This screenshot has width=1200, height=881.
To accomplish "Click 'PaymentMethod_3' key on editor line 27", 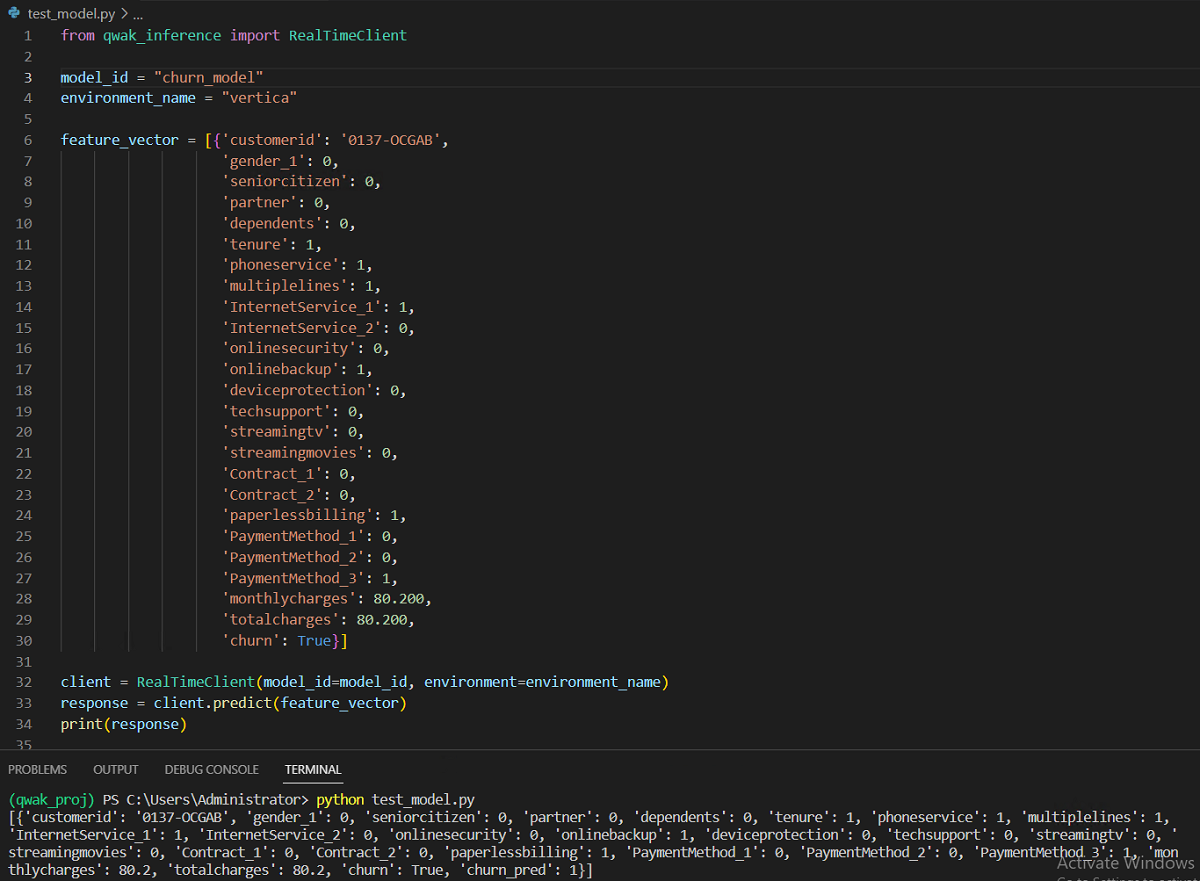I will pos(293,578).
